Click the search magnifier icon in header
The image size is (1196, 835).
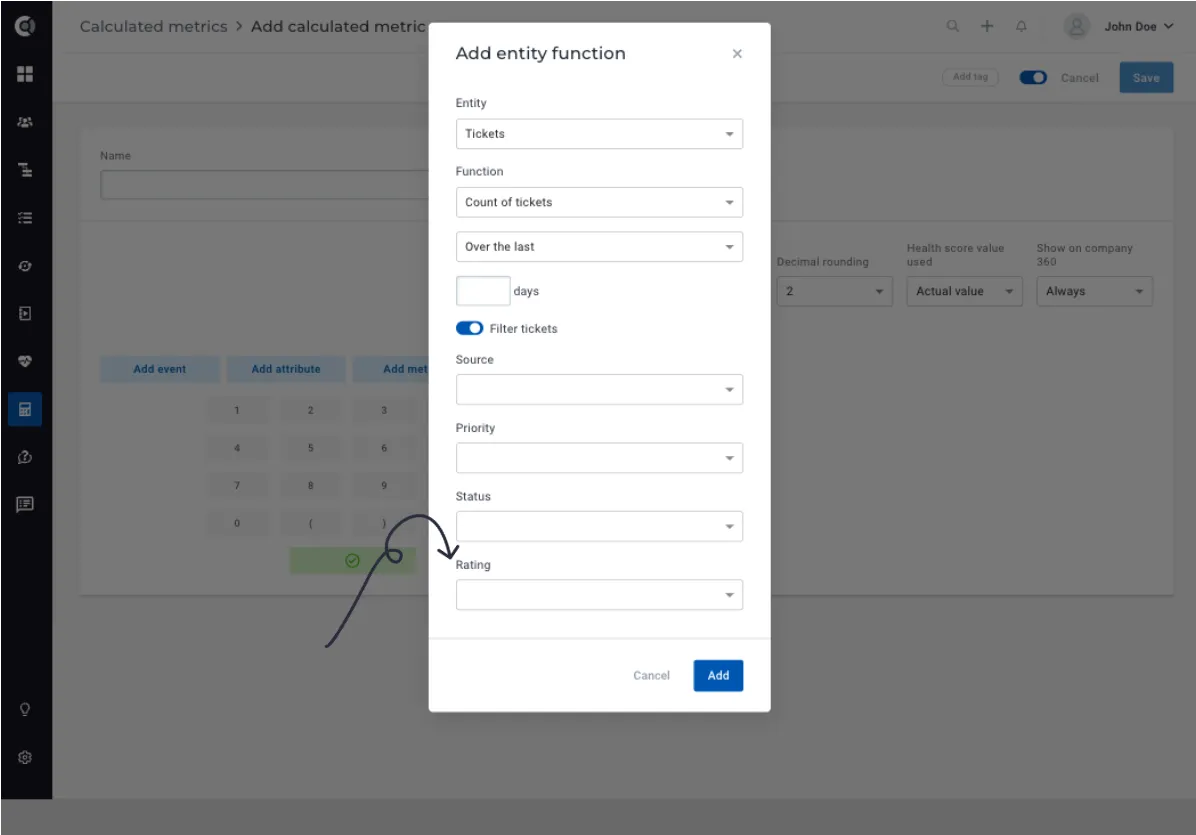953,26
